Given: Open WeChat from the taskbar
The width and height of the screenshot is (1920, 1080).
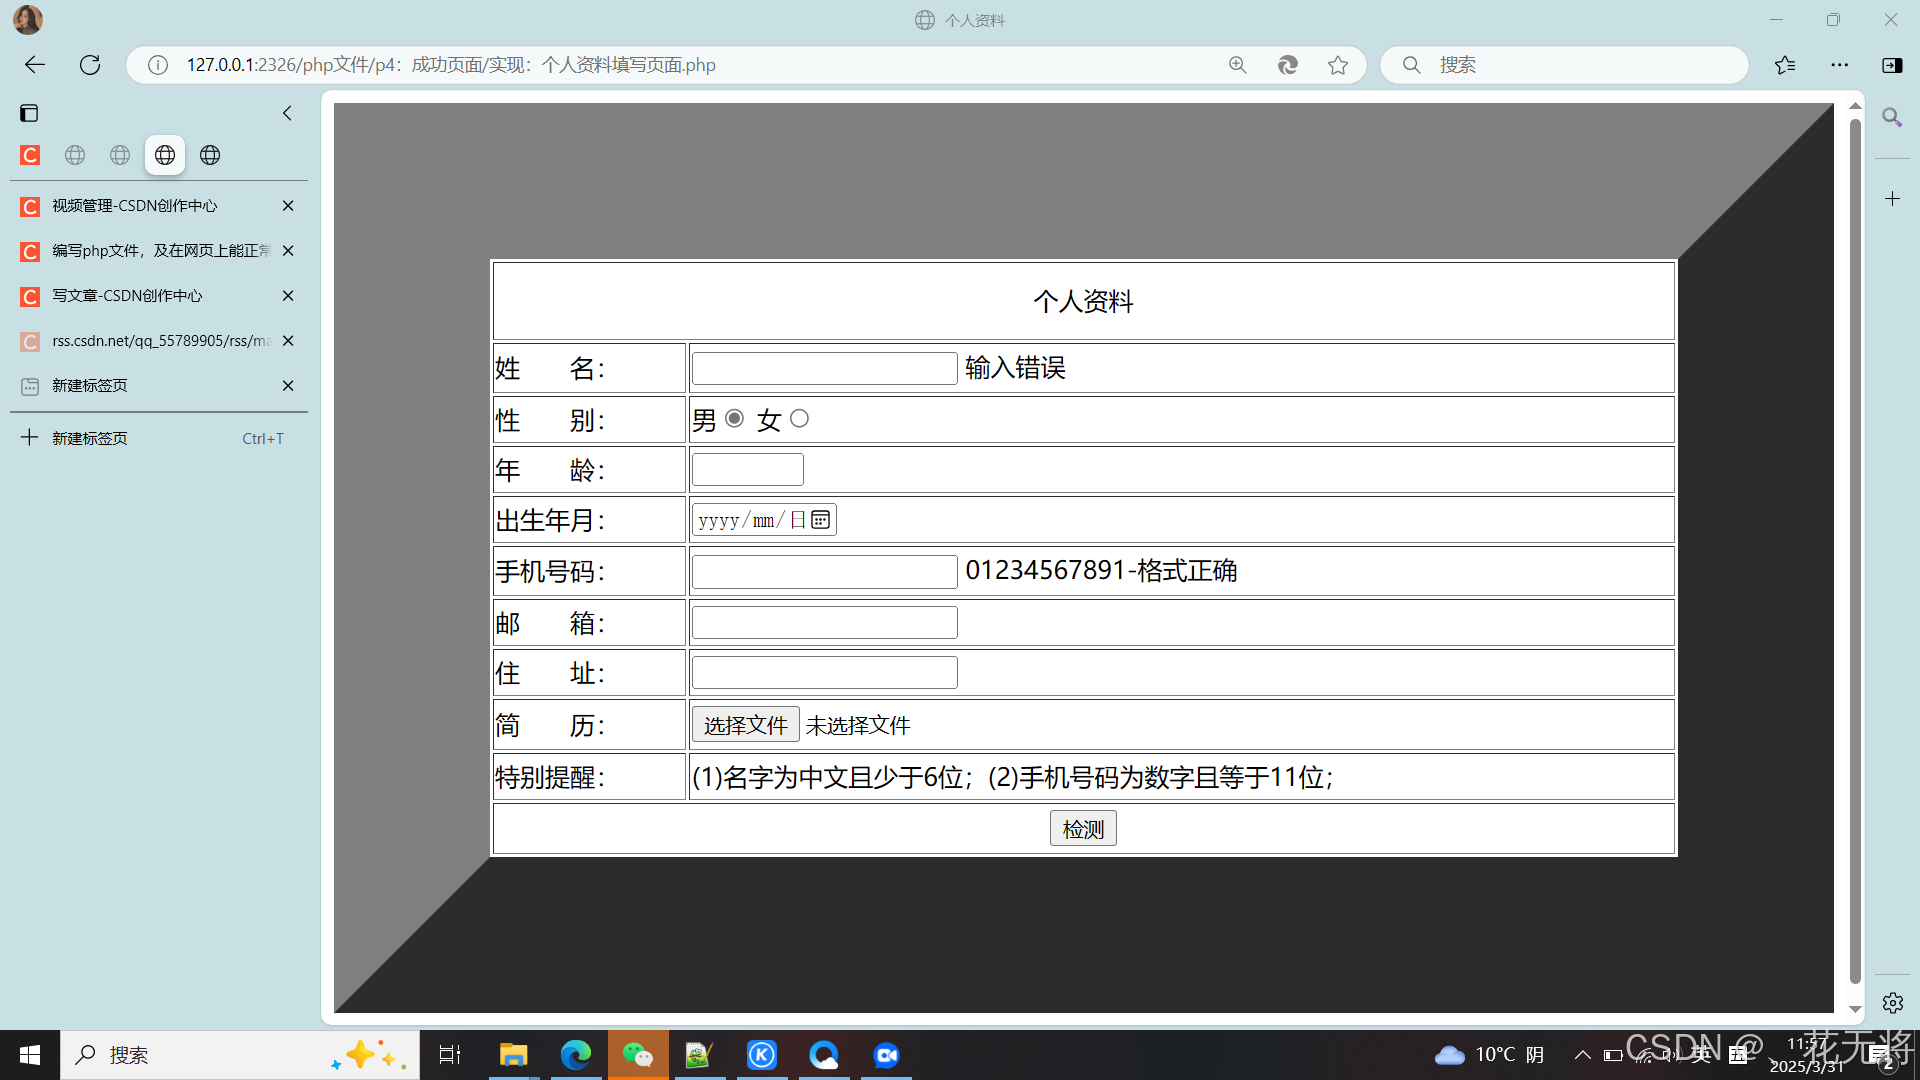Looking at the screenshot, I should point(638,1054).
